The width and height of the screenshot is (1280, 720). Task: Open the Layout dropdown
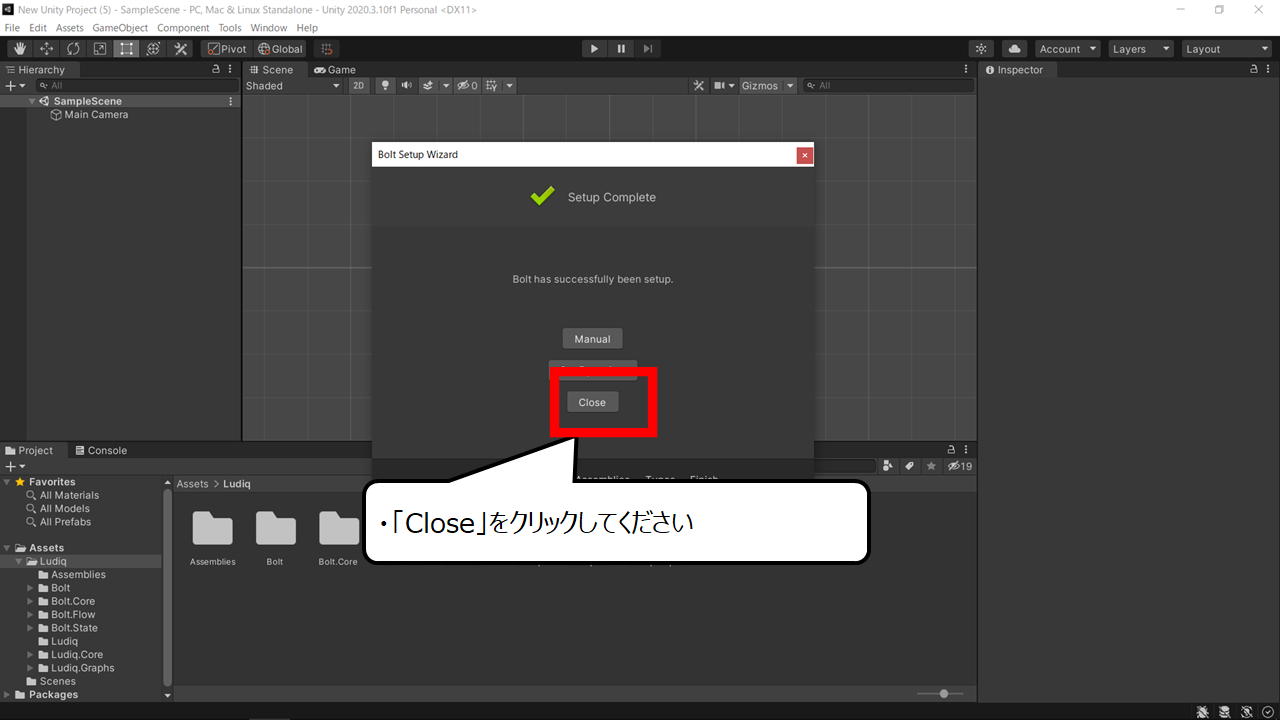[x=1225, y=49]
